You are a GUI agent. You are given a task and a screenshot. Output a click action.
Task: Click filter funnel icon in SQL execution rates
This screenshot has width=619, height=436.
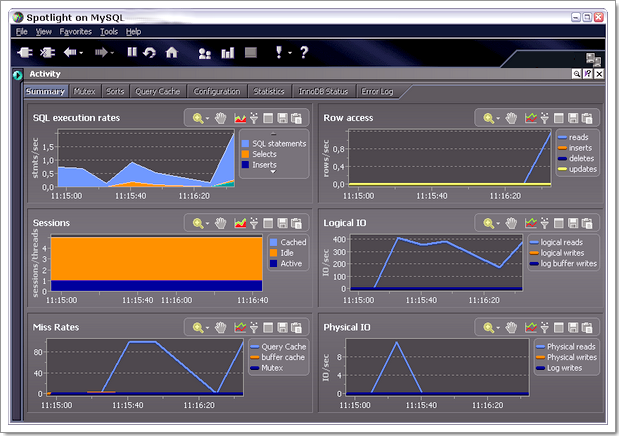254,118
